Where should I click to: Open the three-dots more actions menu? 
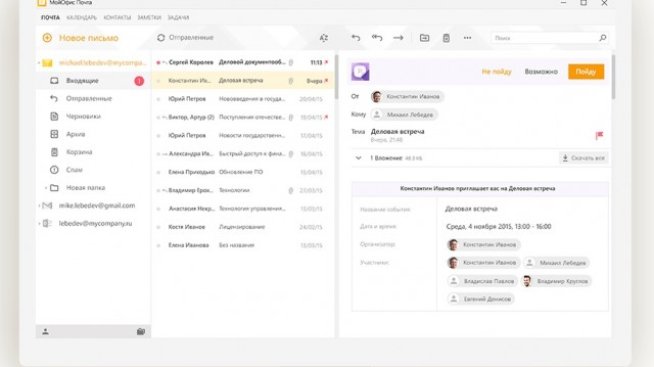(468, 38)
